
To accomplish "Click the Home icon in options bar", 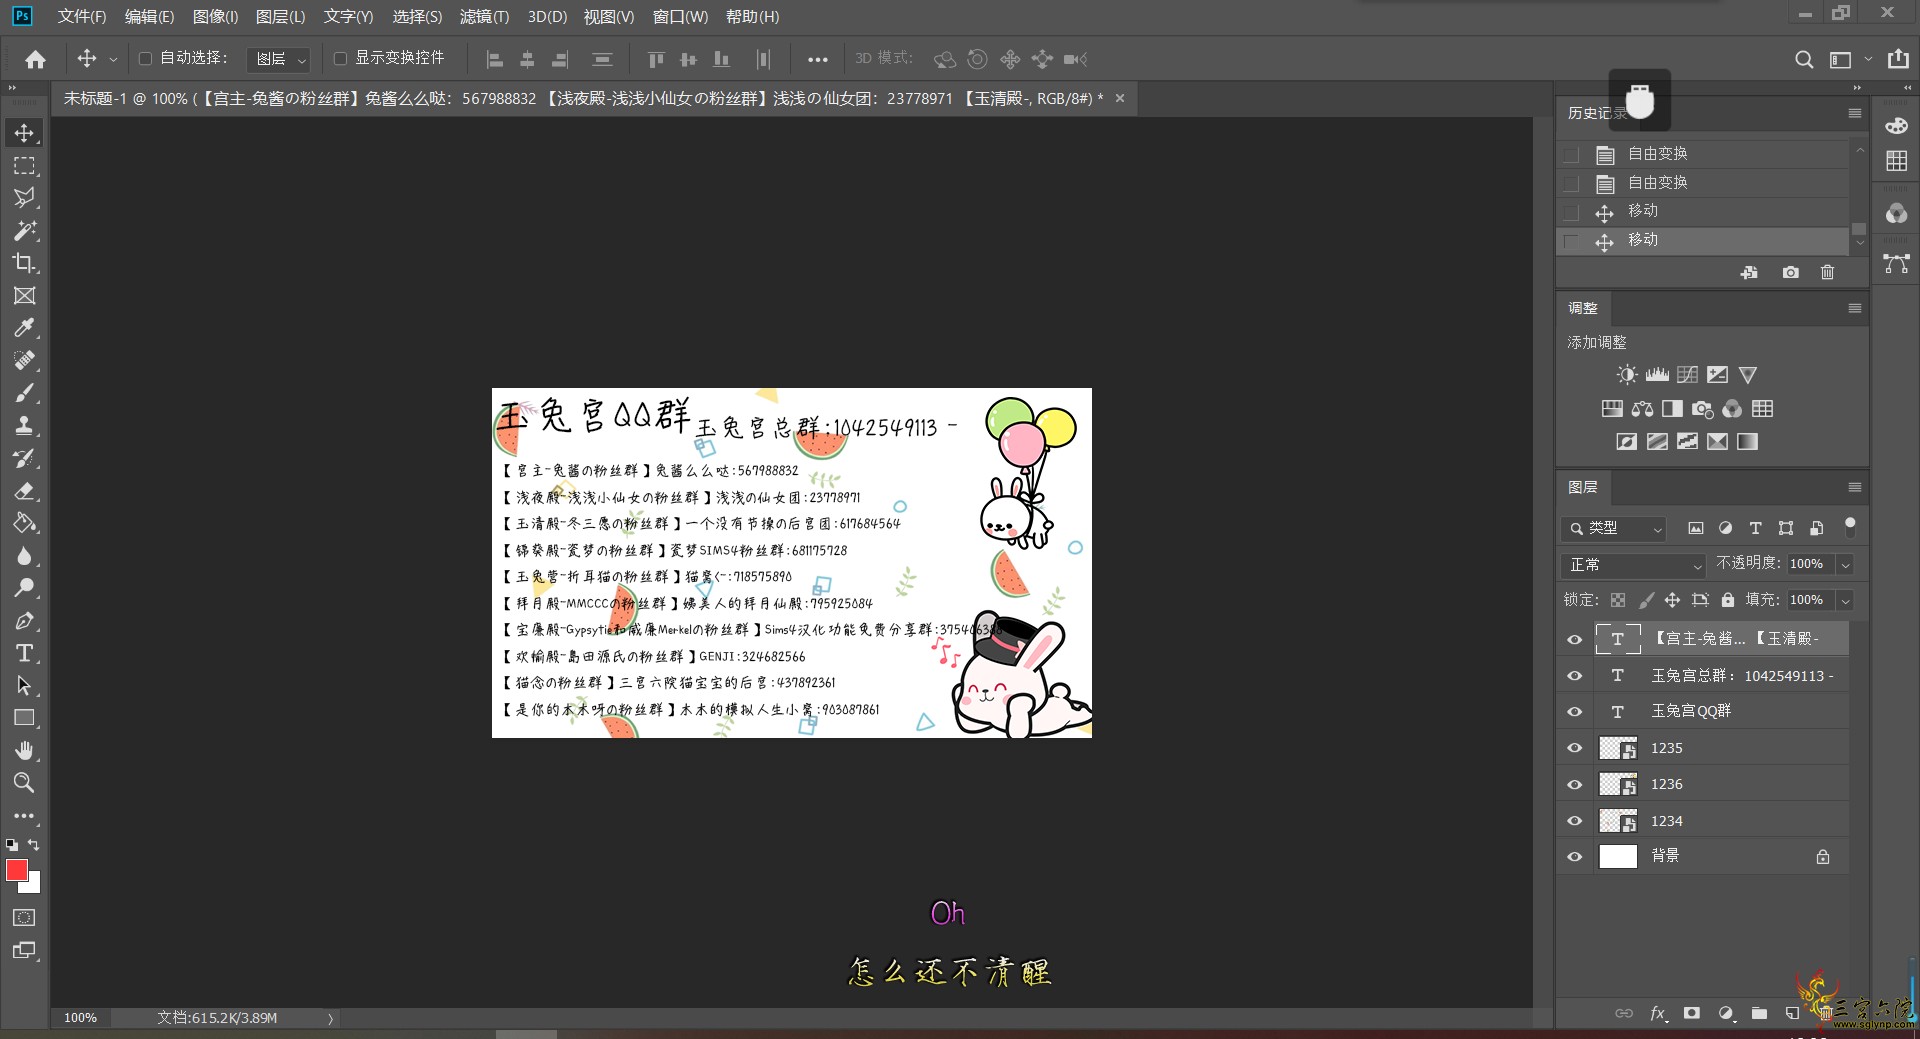I will click(x=35, y=59).
